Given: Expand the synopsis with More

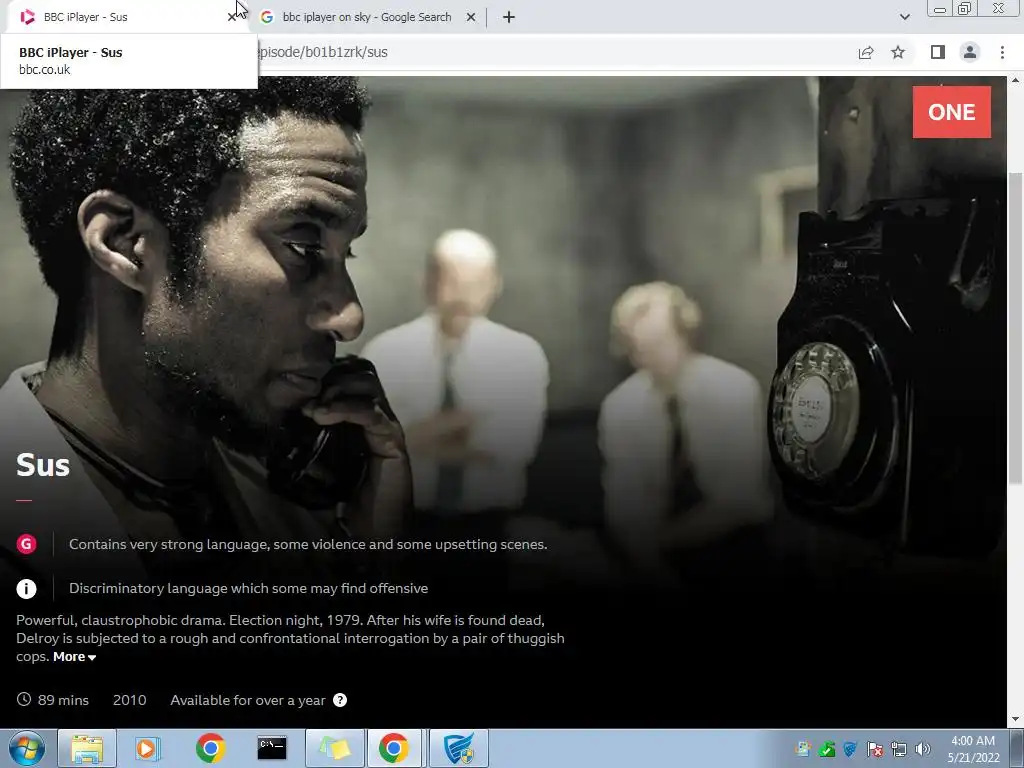Looking at the screenshot, I should click(74, 657).
